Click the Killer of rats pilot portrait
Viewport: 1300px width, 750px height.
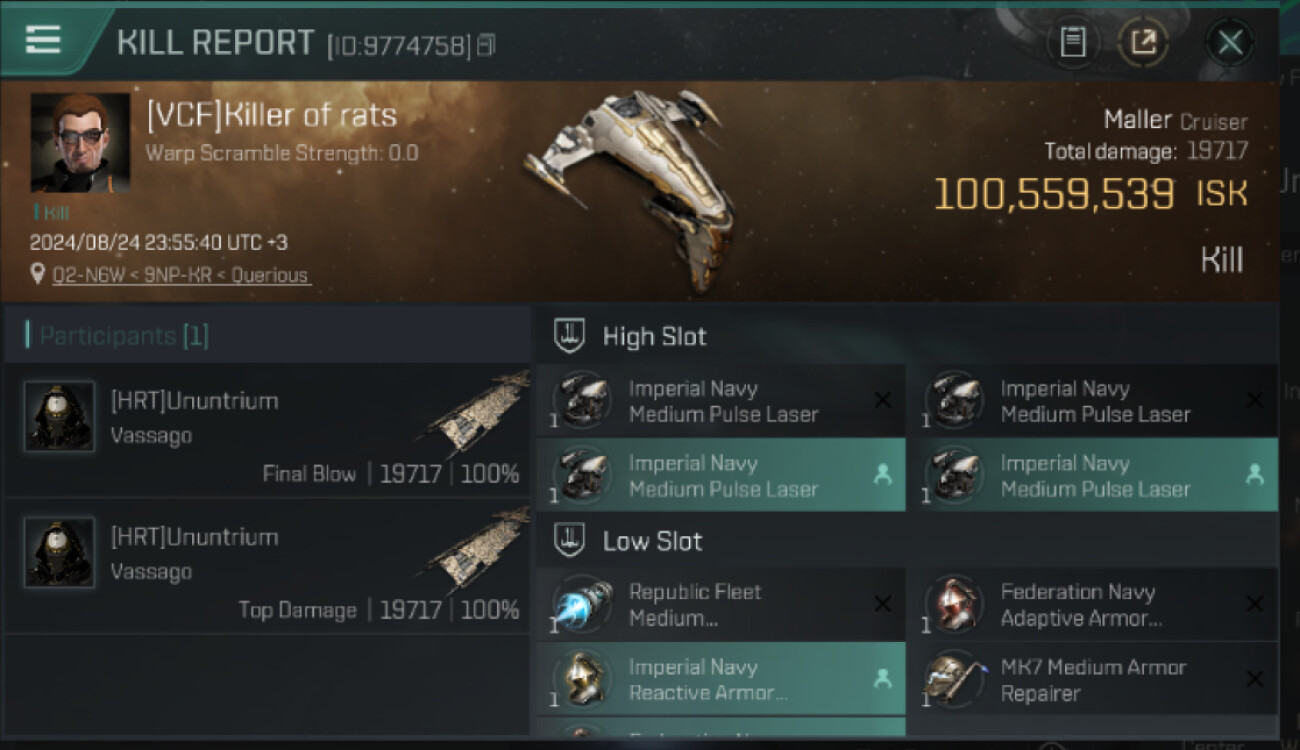(80, 142)
